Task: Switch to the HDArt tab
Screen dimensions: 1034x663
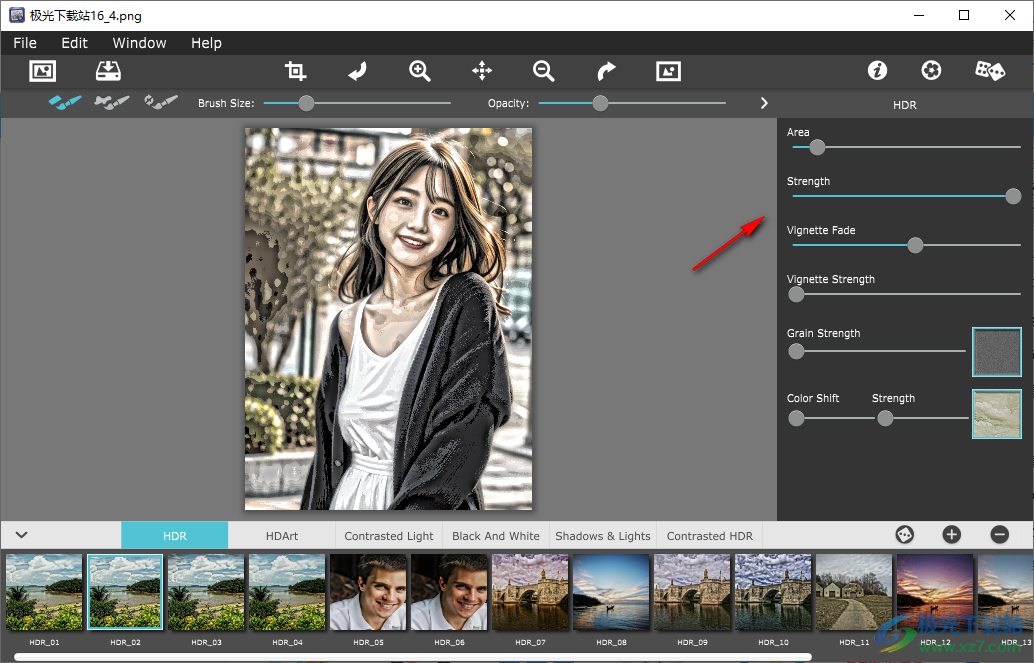Action: [x=282, y=536]
